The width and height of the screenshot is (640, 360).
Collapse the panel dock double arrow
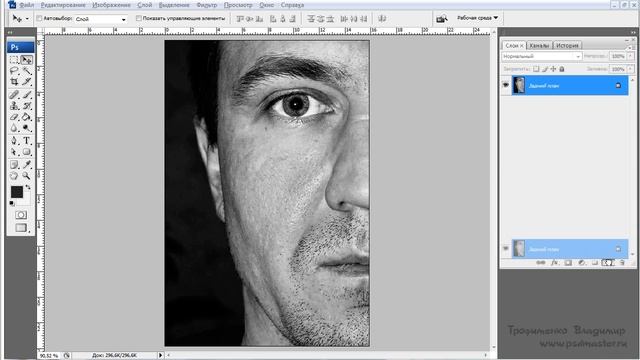633,32
